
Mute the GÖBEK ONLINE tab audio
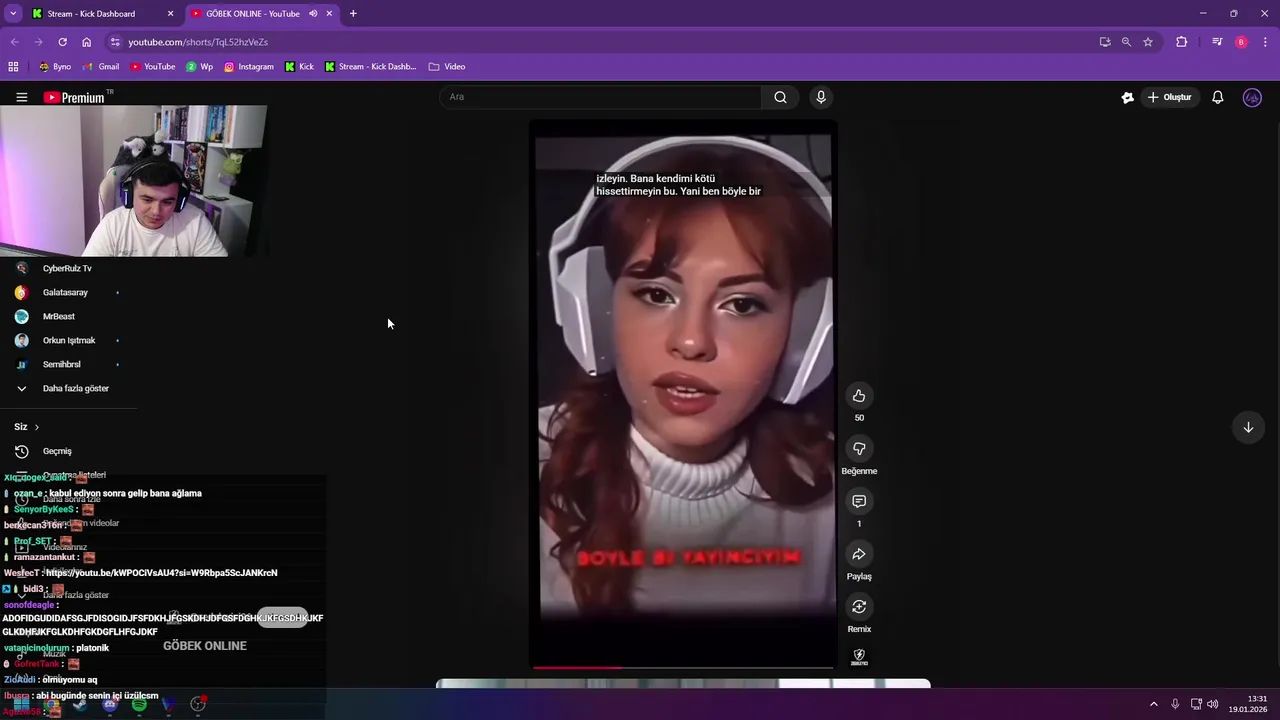tap(314, 14)
